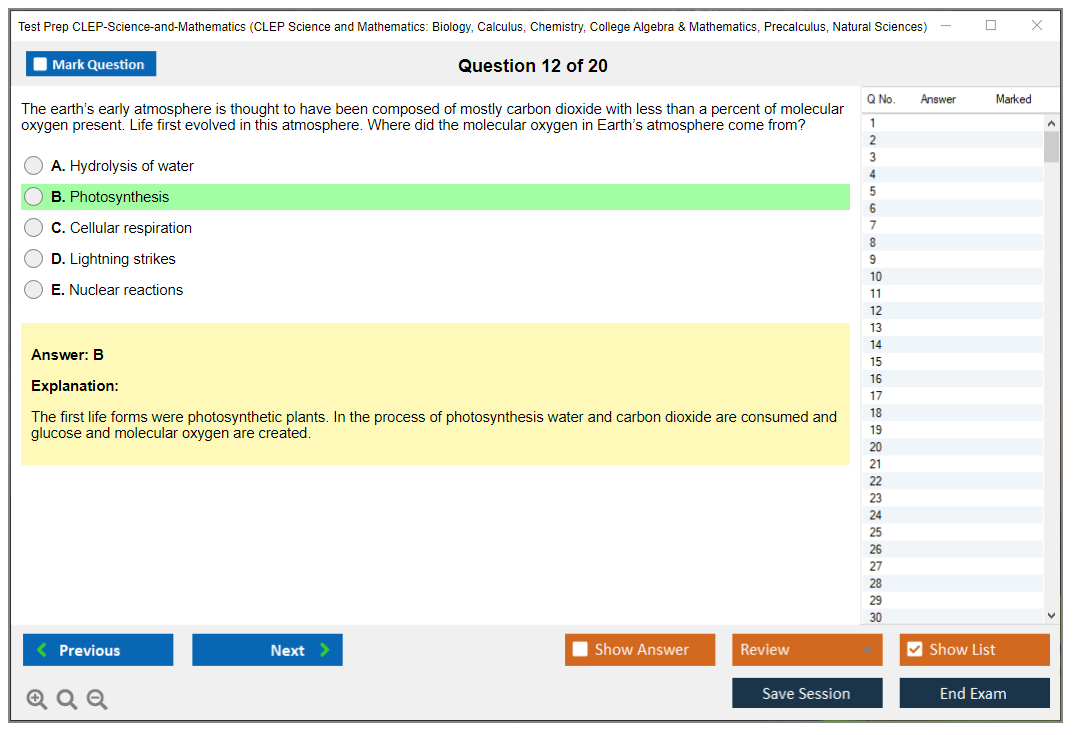
Task: Toggle the Show List checkbox
Action: (x=914, y=650)
